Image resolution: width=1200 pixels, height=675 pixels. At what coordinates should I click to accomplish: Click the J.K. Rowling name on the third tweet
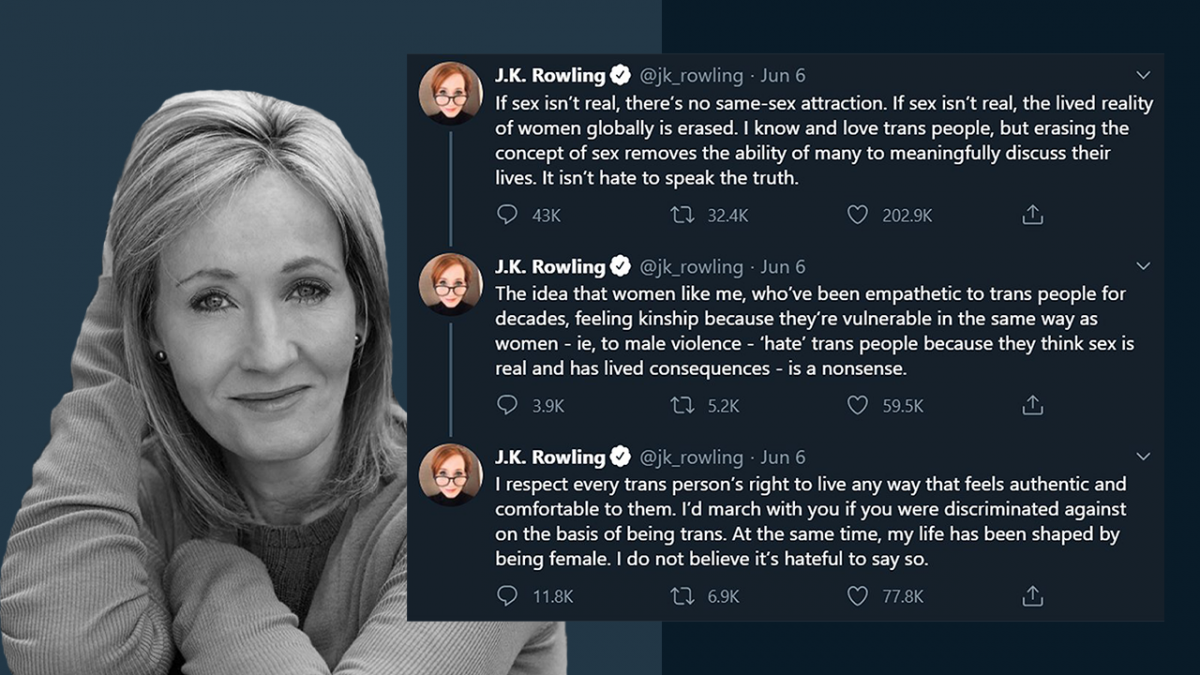pos(550,457)
